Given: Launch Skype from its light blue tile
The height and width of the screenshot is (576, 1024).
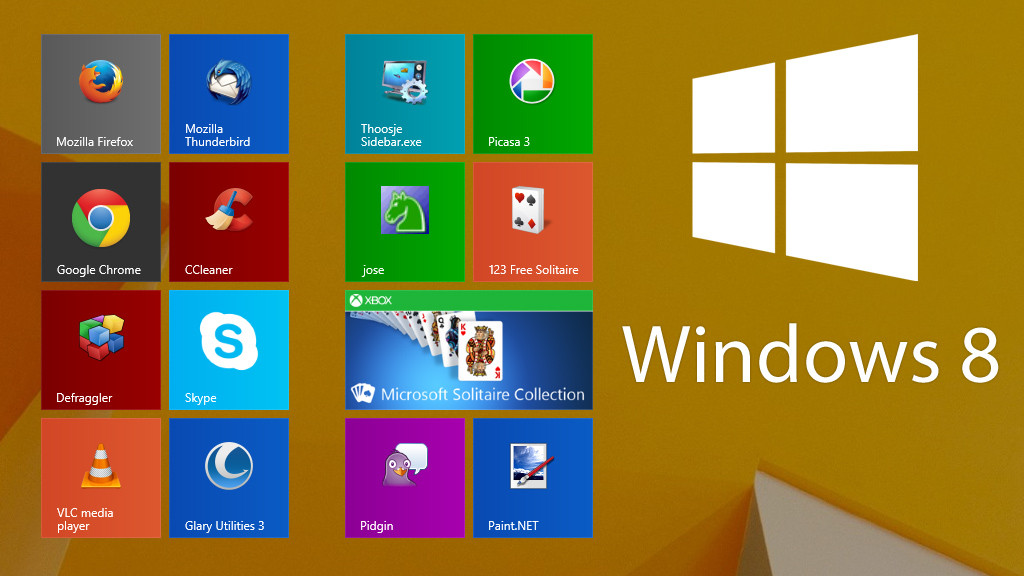Looking at the screenshot, I should click(229, 350).
